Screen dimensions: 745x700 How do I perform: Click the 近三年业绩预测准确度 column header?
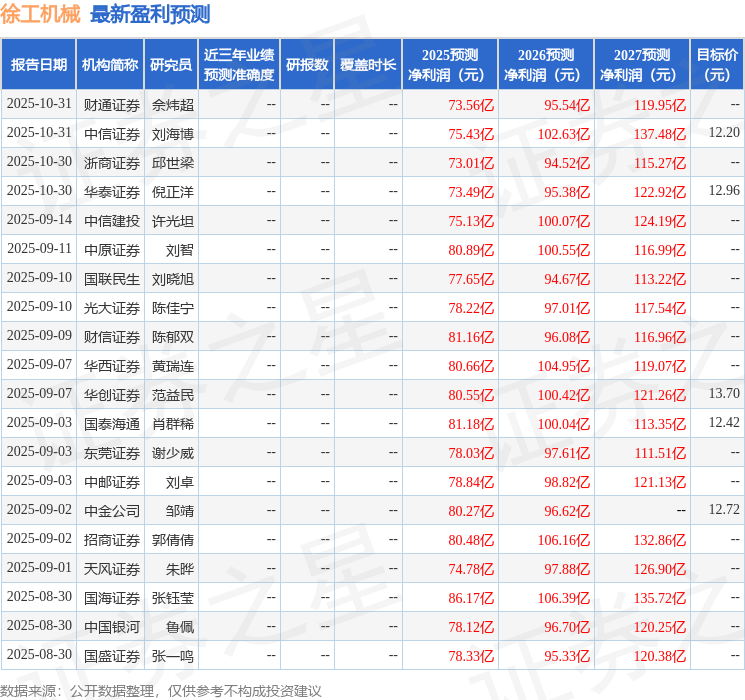click(238, 65)
